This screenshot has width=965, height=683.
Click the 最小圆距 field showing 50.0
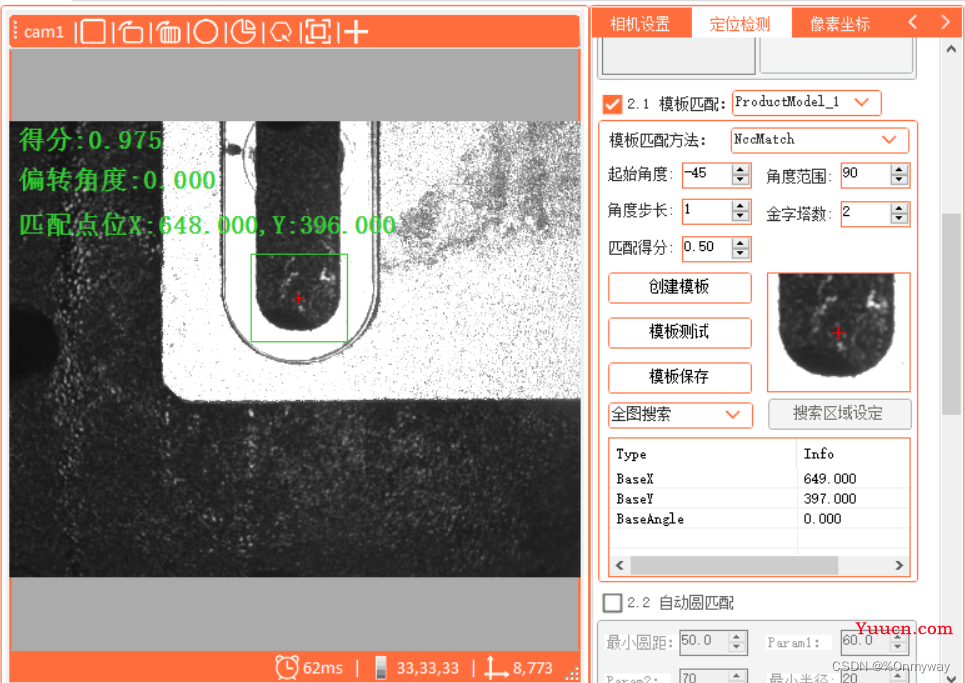(704, 643)
